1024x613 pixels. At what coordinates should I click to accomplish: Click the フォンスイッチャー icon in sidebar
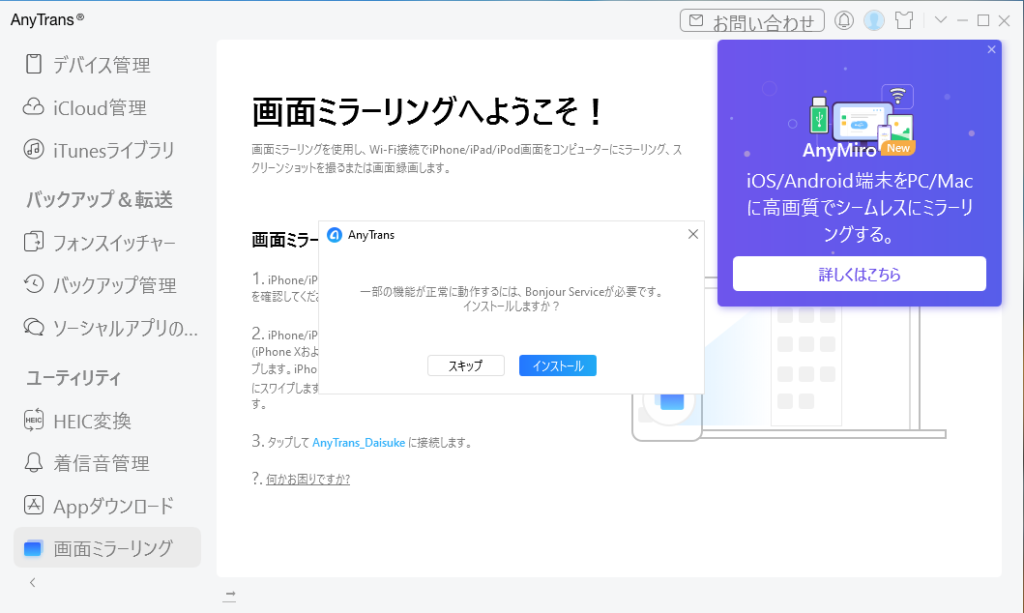point(33,242)
